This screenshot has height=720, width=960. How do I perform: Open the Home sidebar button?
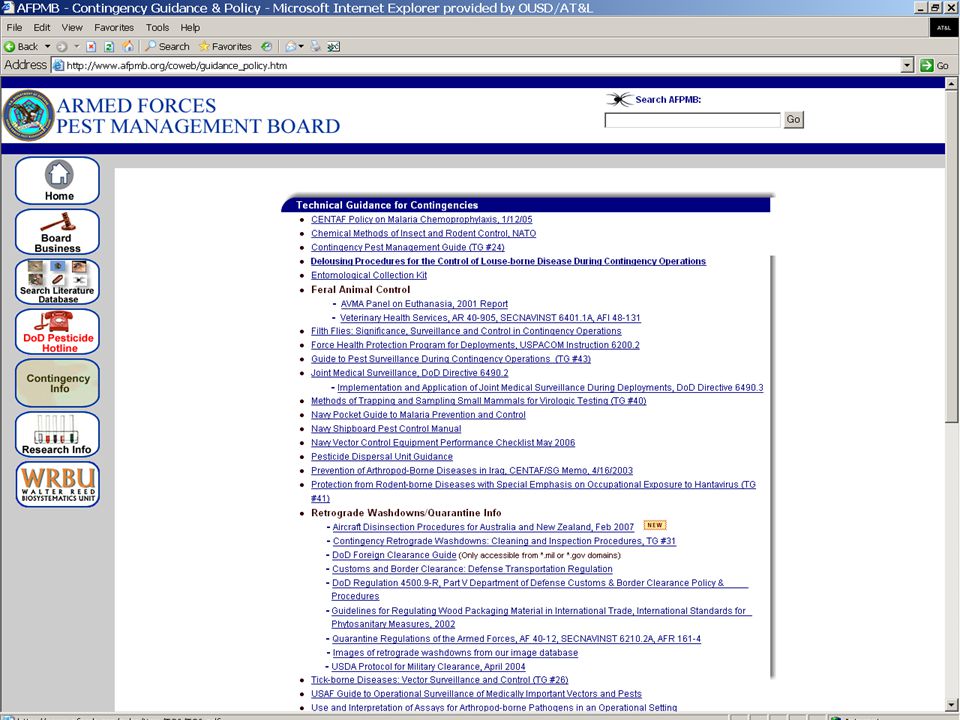58,181
